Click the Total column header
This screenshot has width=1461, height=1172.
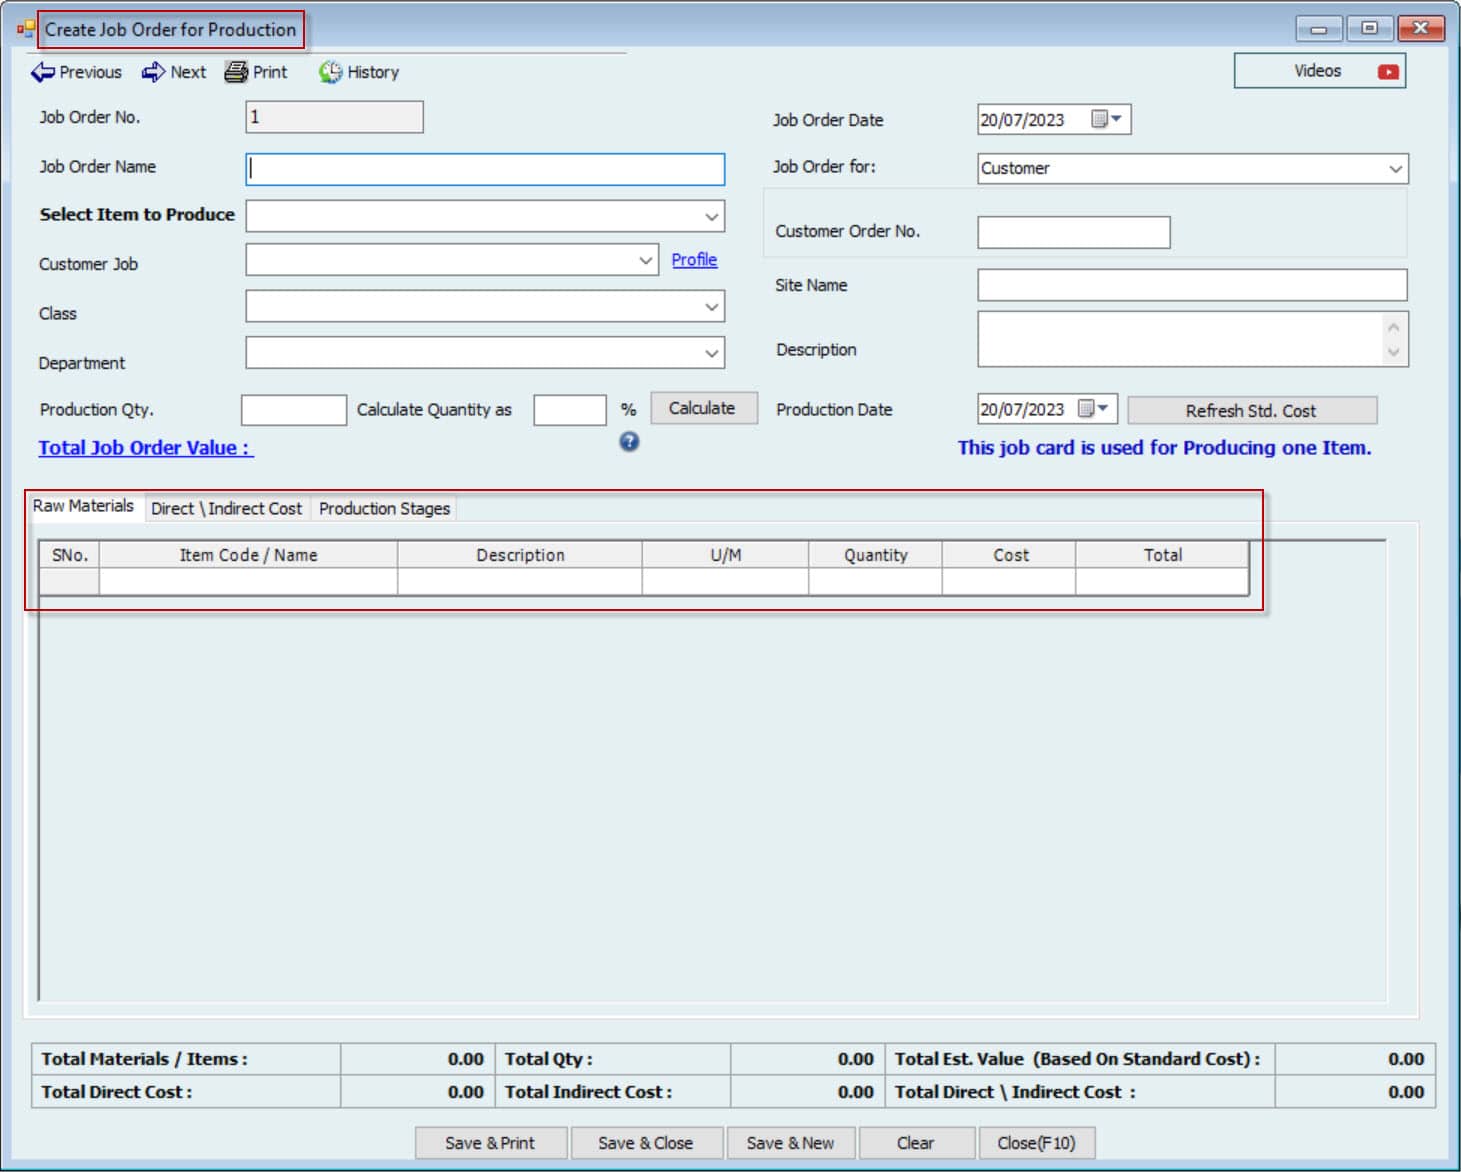point(1162,555)
